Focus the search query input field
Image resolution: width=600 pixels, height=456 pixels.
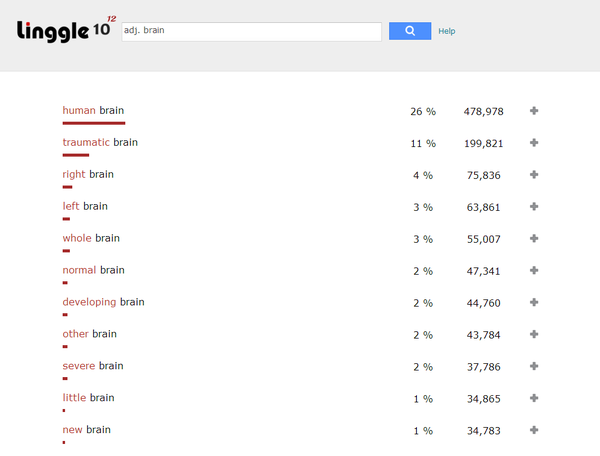coord(250,31)
